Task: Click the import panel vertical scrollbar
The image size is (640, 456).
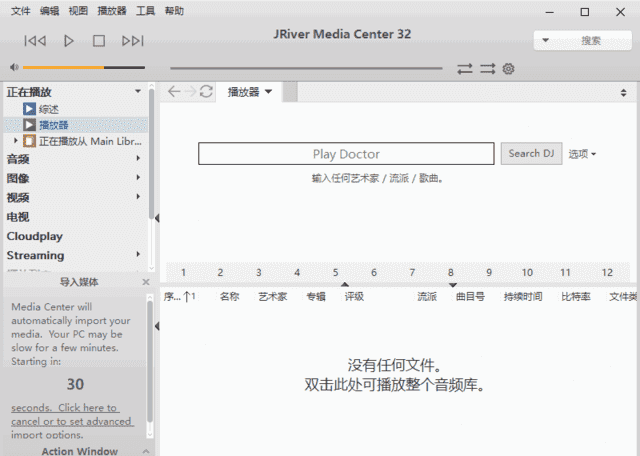Action: pyautogui.click(x=150, y=361)
